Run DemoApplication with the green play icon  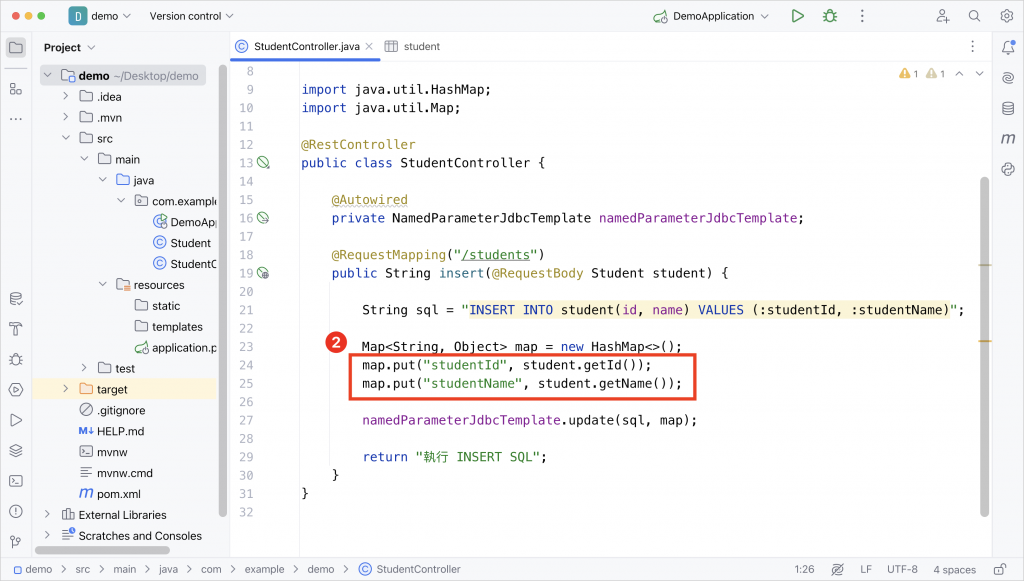(x=797, y=16)
